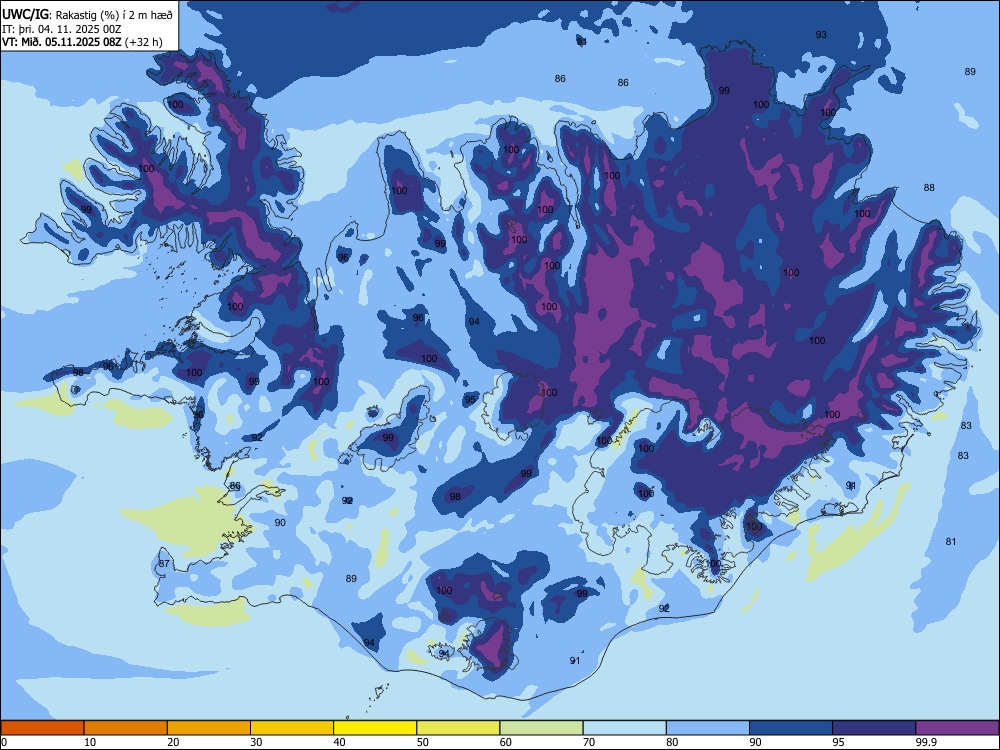This screenshot has height=750, width=1000.
Task: Click the indigo 95–99.9 legend swatch
Action: (x=874, y=728)
